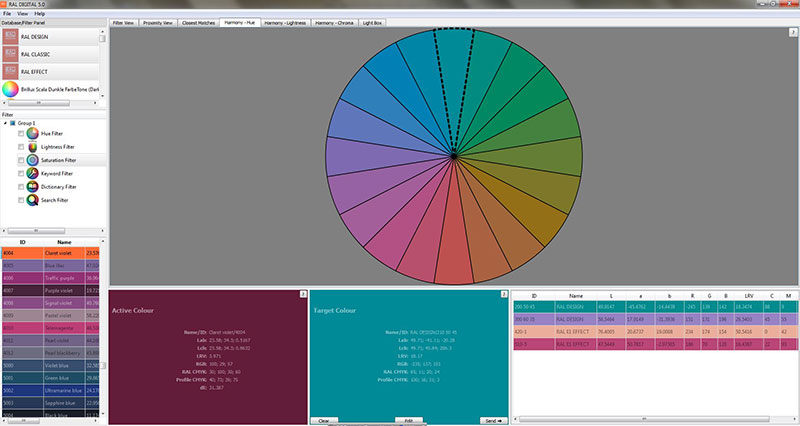Select the Blue lilac row
This screenshot has height=426, width=800.
pyautogui.click(x=51, y=266)
